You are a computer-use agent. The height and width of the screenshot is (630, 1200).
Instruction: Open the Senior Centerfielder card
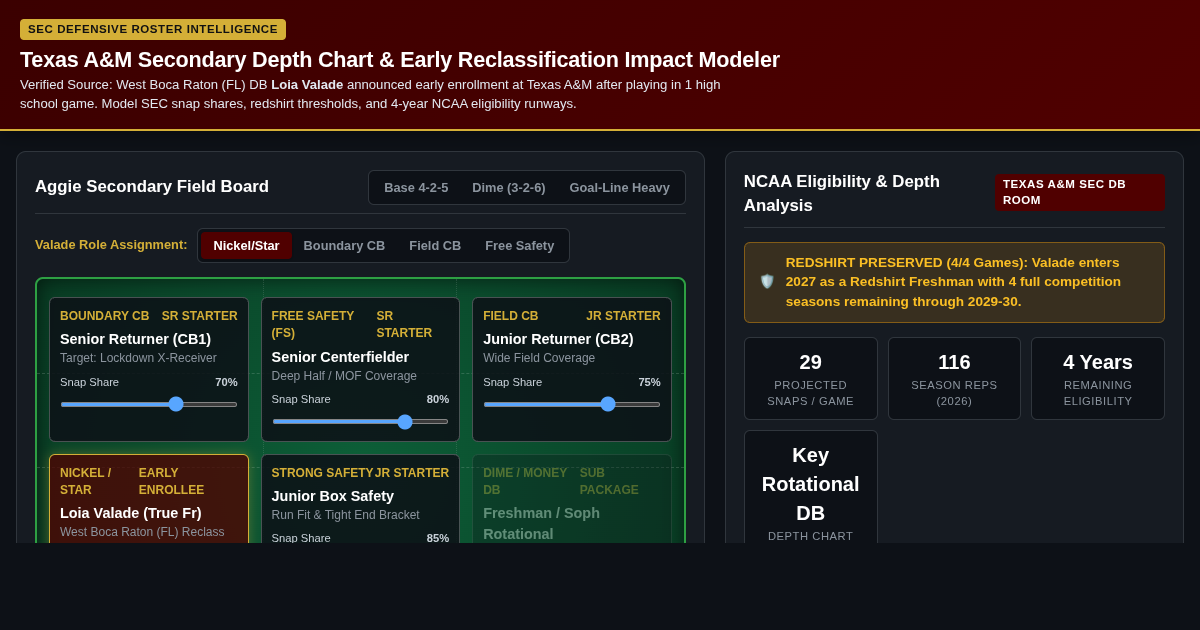coord(360,369)
